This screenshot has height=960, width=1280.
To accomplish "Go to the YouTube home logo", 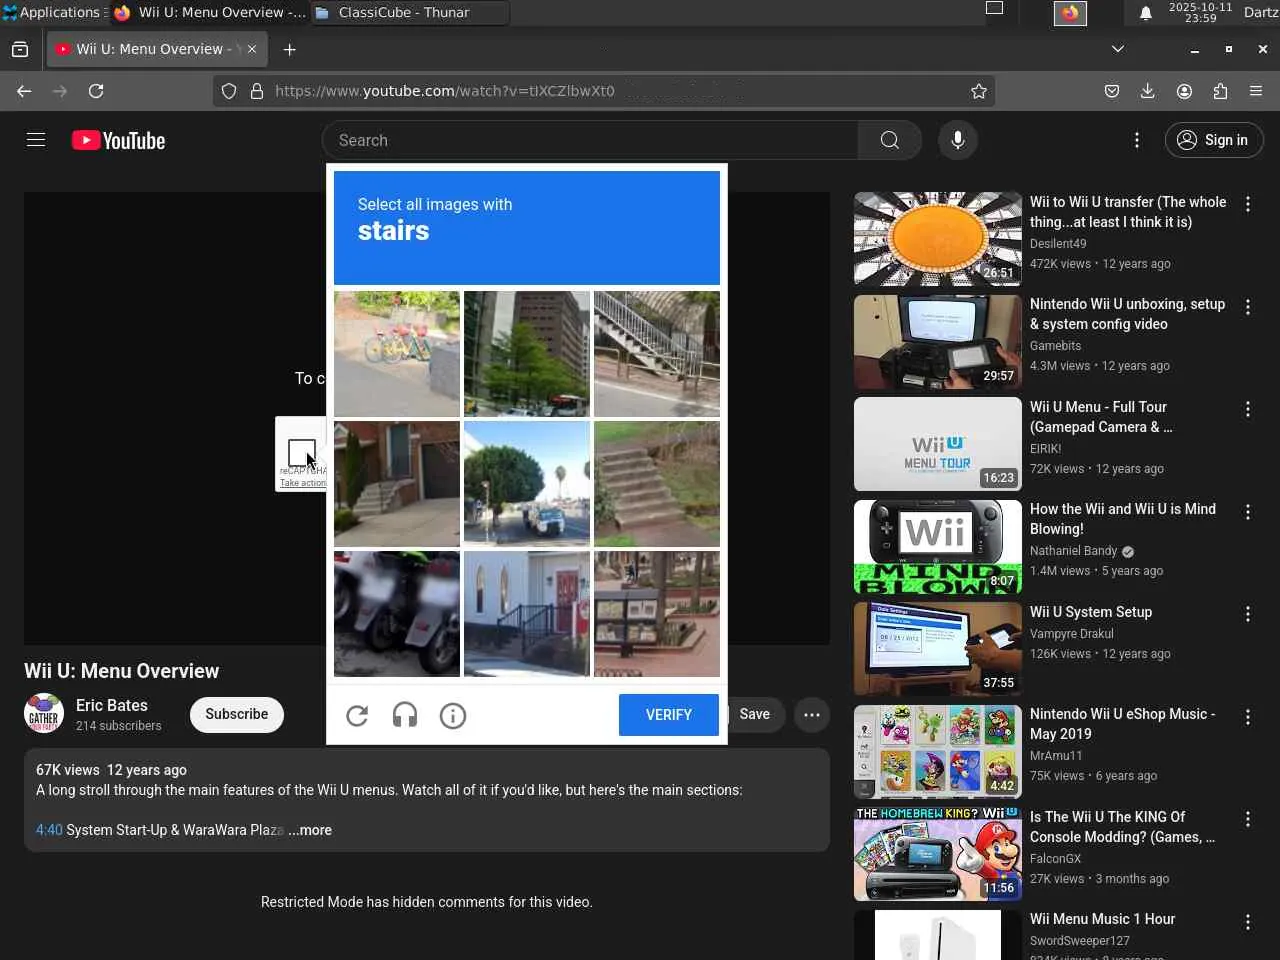I will (119, 141).
